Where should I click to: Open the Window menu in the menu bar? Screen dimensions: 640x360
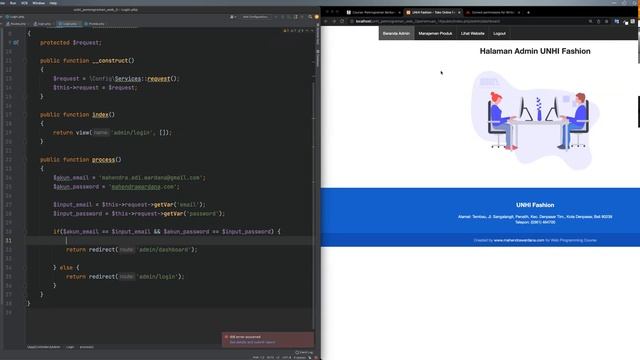pos(38,3)
